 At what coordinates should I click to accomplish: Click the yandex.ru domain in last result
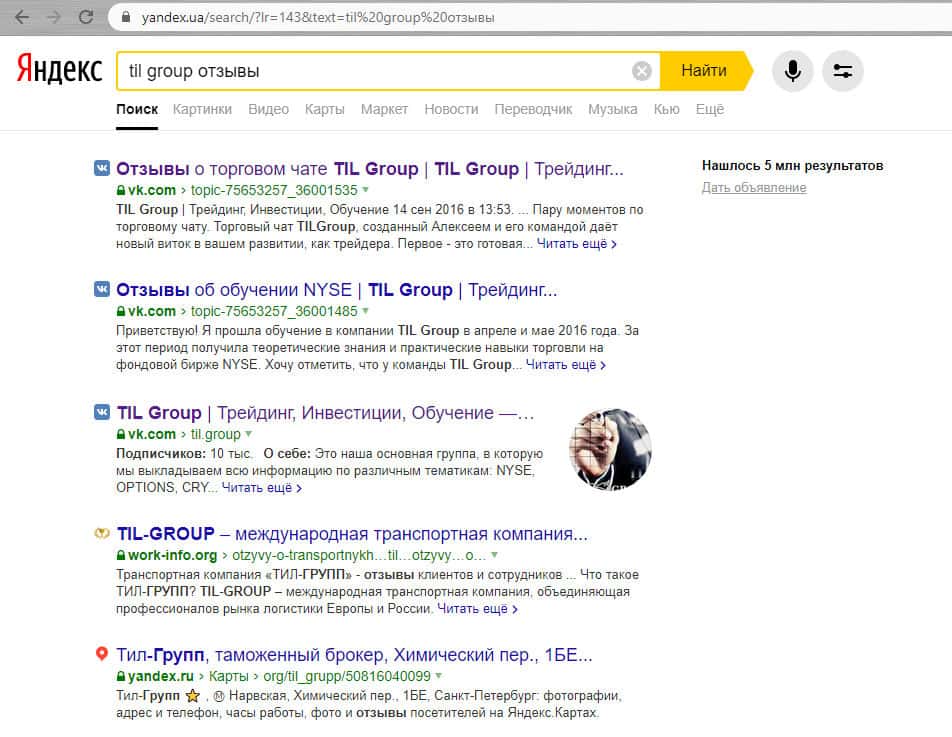point(161,676)
